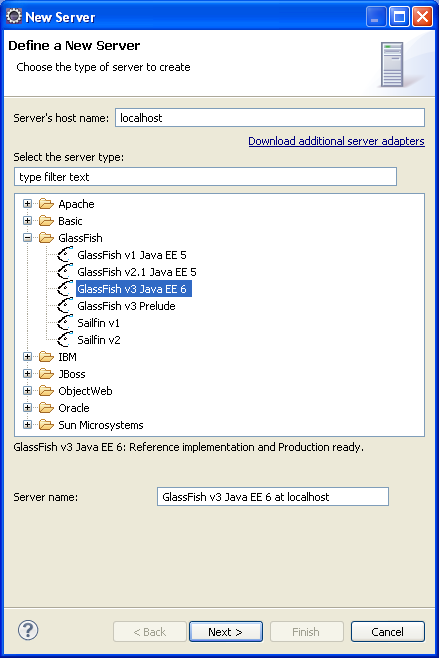439x658 pixels.
Task: Select the Apache tree label
Action: (76, 204)
